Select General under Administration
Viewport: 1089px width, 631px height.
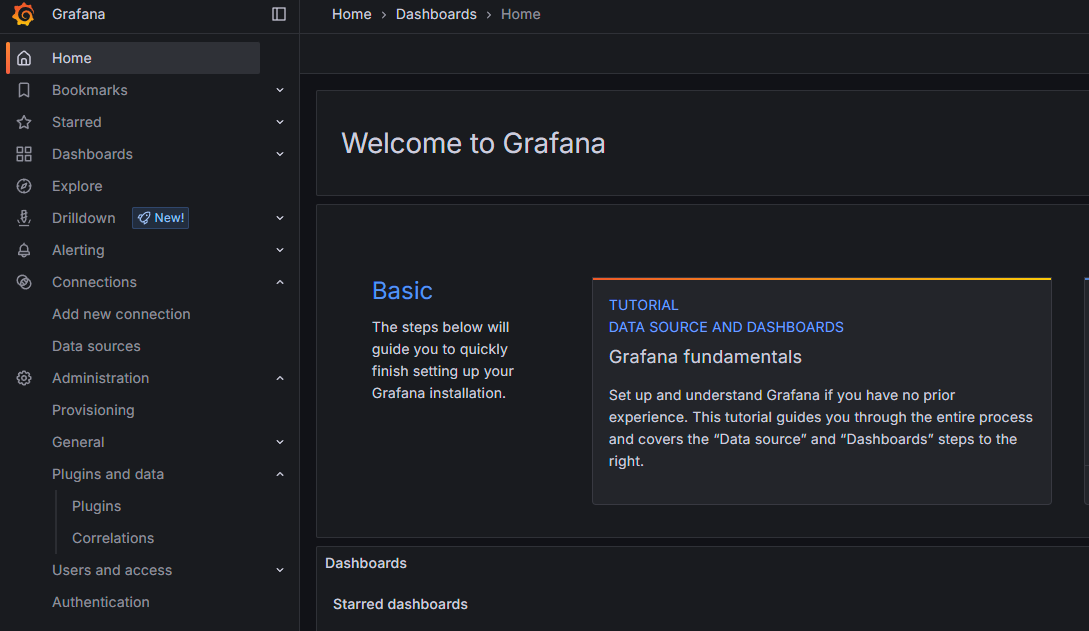tap(78, 442)
